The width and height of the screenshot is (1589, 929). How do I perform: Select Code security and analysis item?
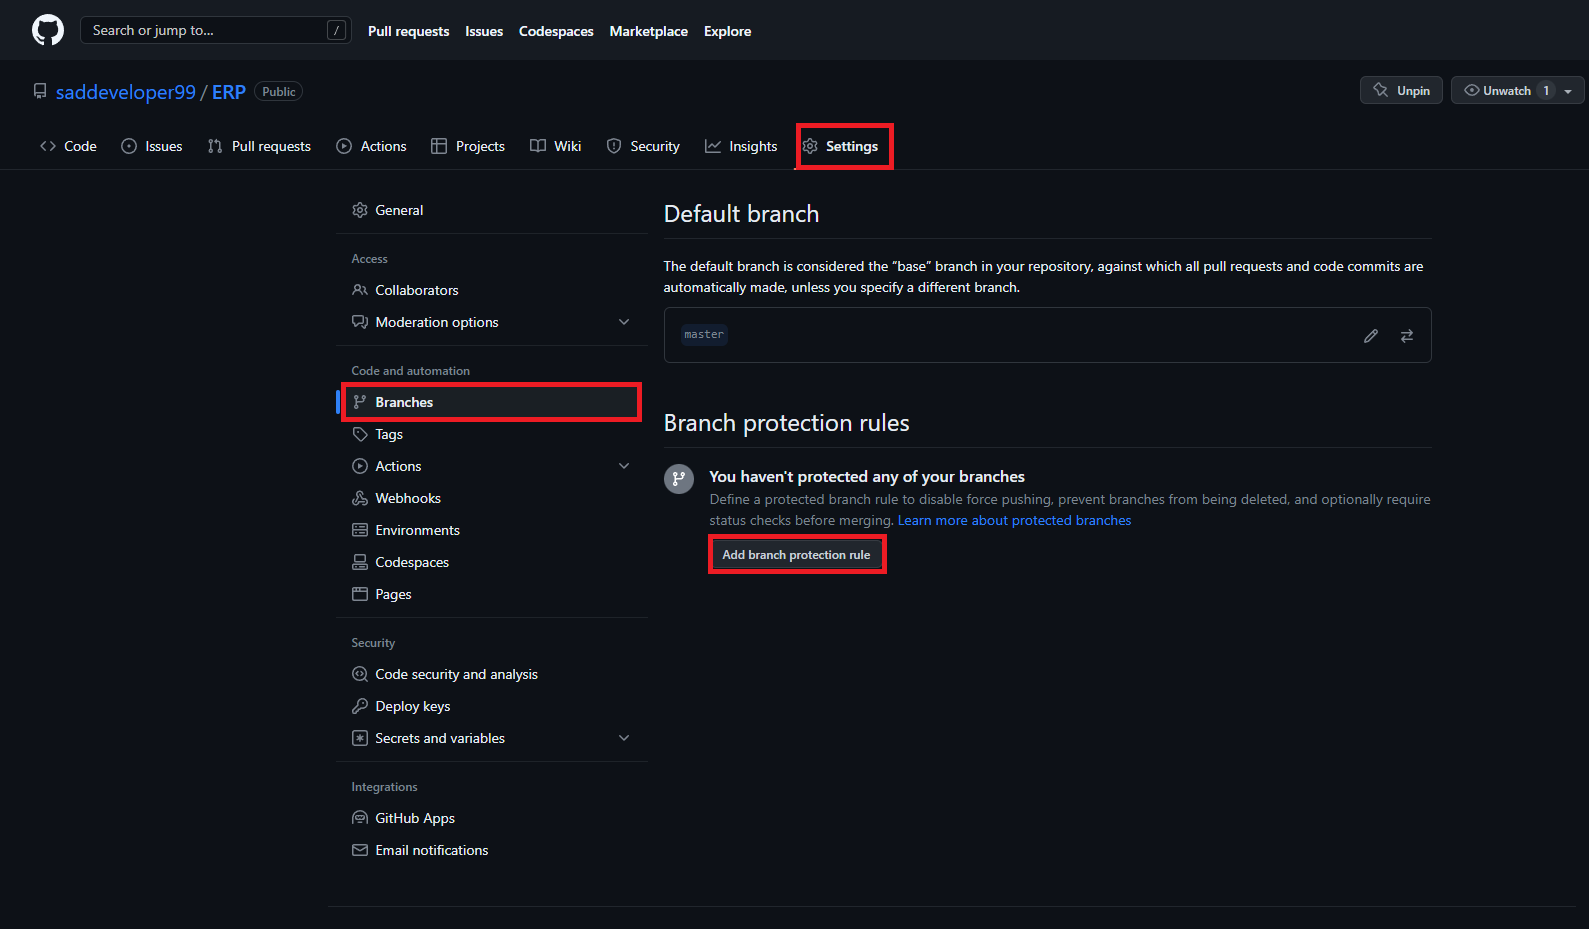coord(492,674)
